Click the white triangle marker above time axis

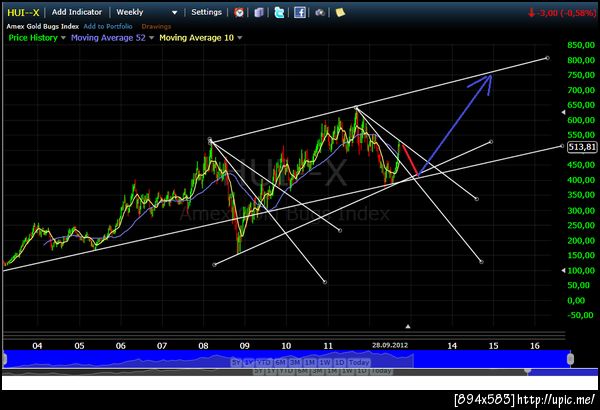tap(408, 327)
